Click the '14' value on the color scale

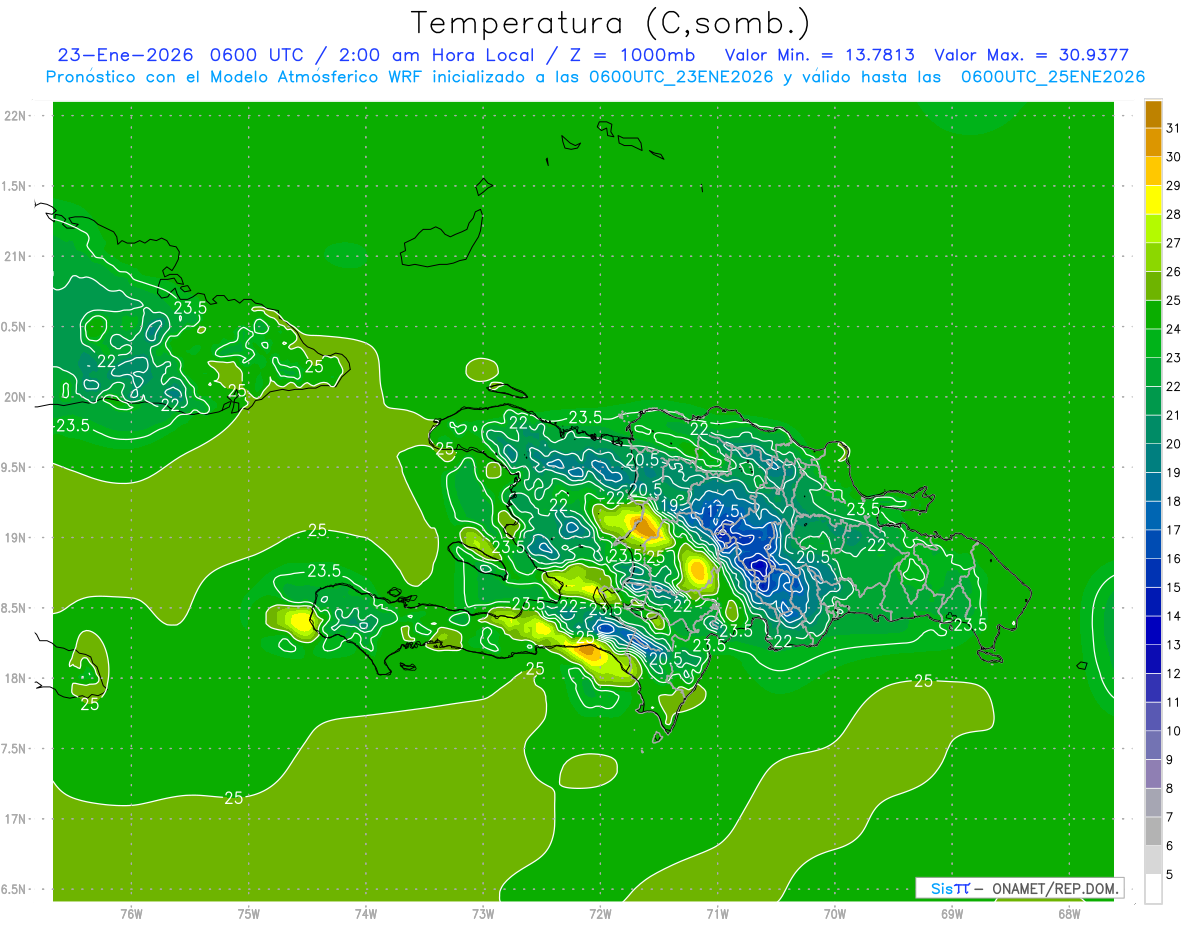click(x=1174, y=616)
